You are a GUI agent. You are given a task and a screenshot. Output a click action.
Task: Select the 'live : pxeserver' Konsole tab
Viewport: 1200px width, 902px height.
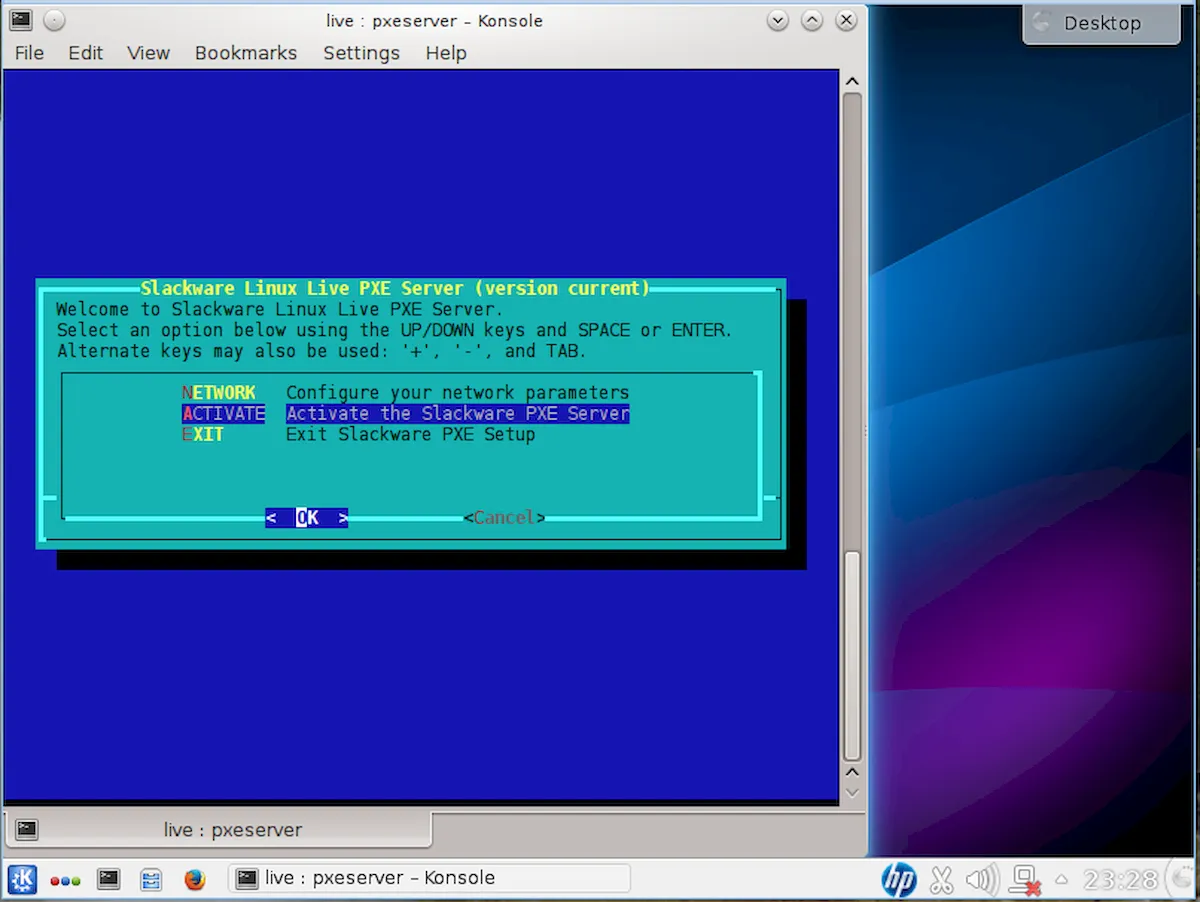pyautogui.click(x=218, y=830)
